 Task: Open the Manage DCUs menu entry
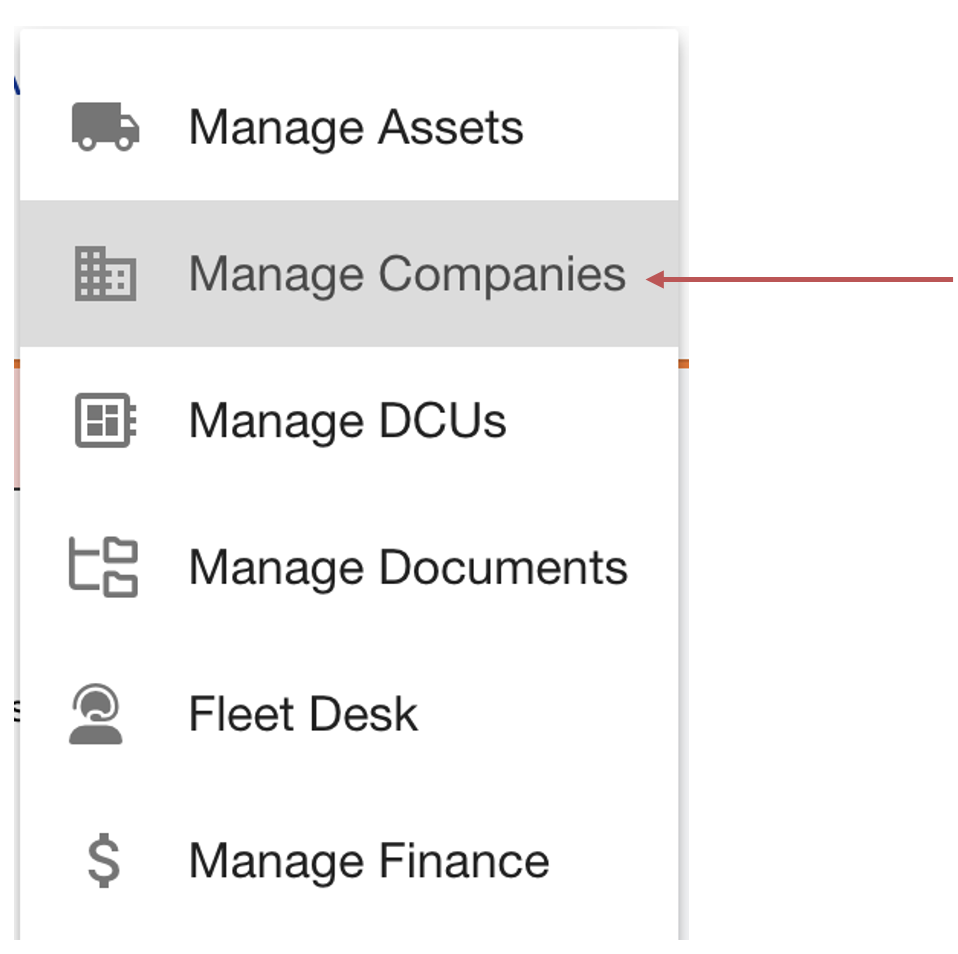[347, 421]
